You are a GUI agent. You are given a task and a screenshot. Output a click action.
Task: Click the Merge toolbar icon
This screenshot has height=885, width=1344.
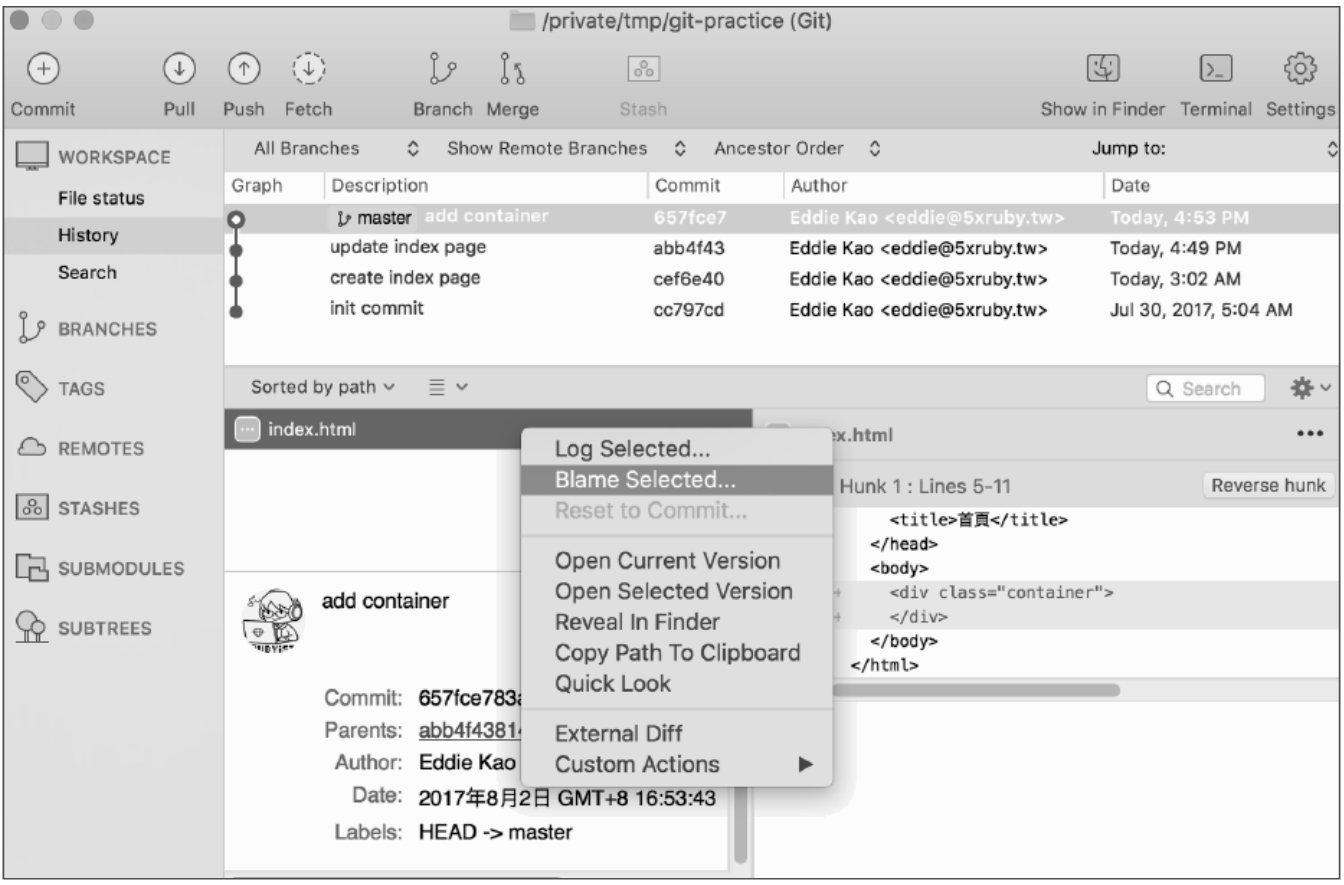(512, 70)
